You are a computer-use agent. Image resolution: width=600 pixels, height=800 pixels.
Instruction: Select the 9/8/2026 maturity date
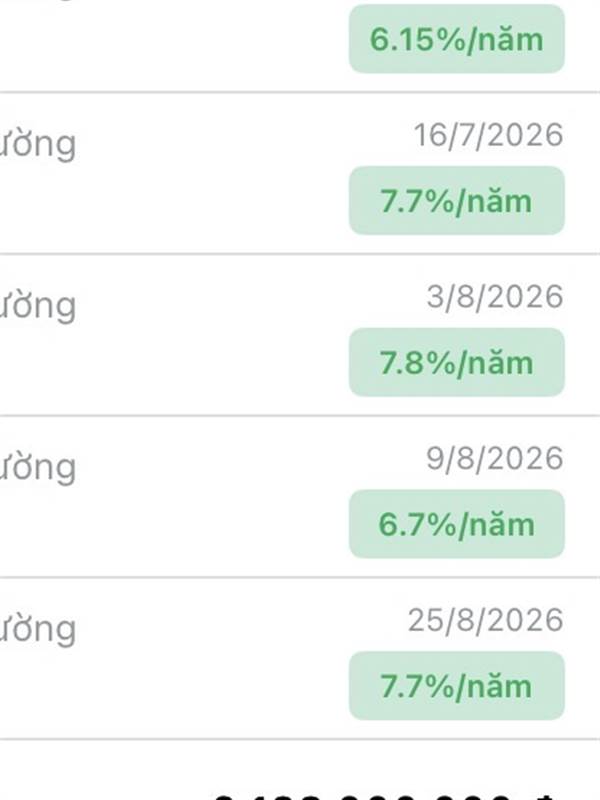(x=494, y=459)
